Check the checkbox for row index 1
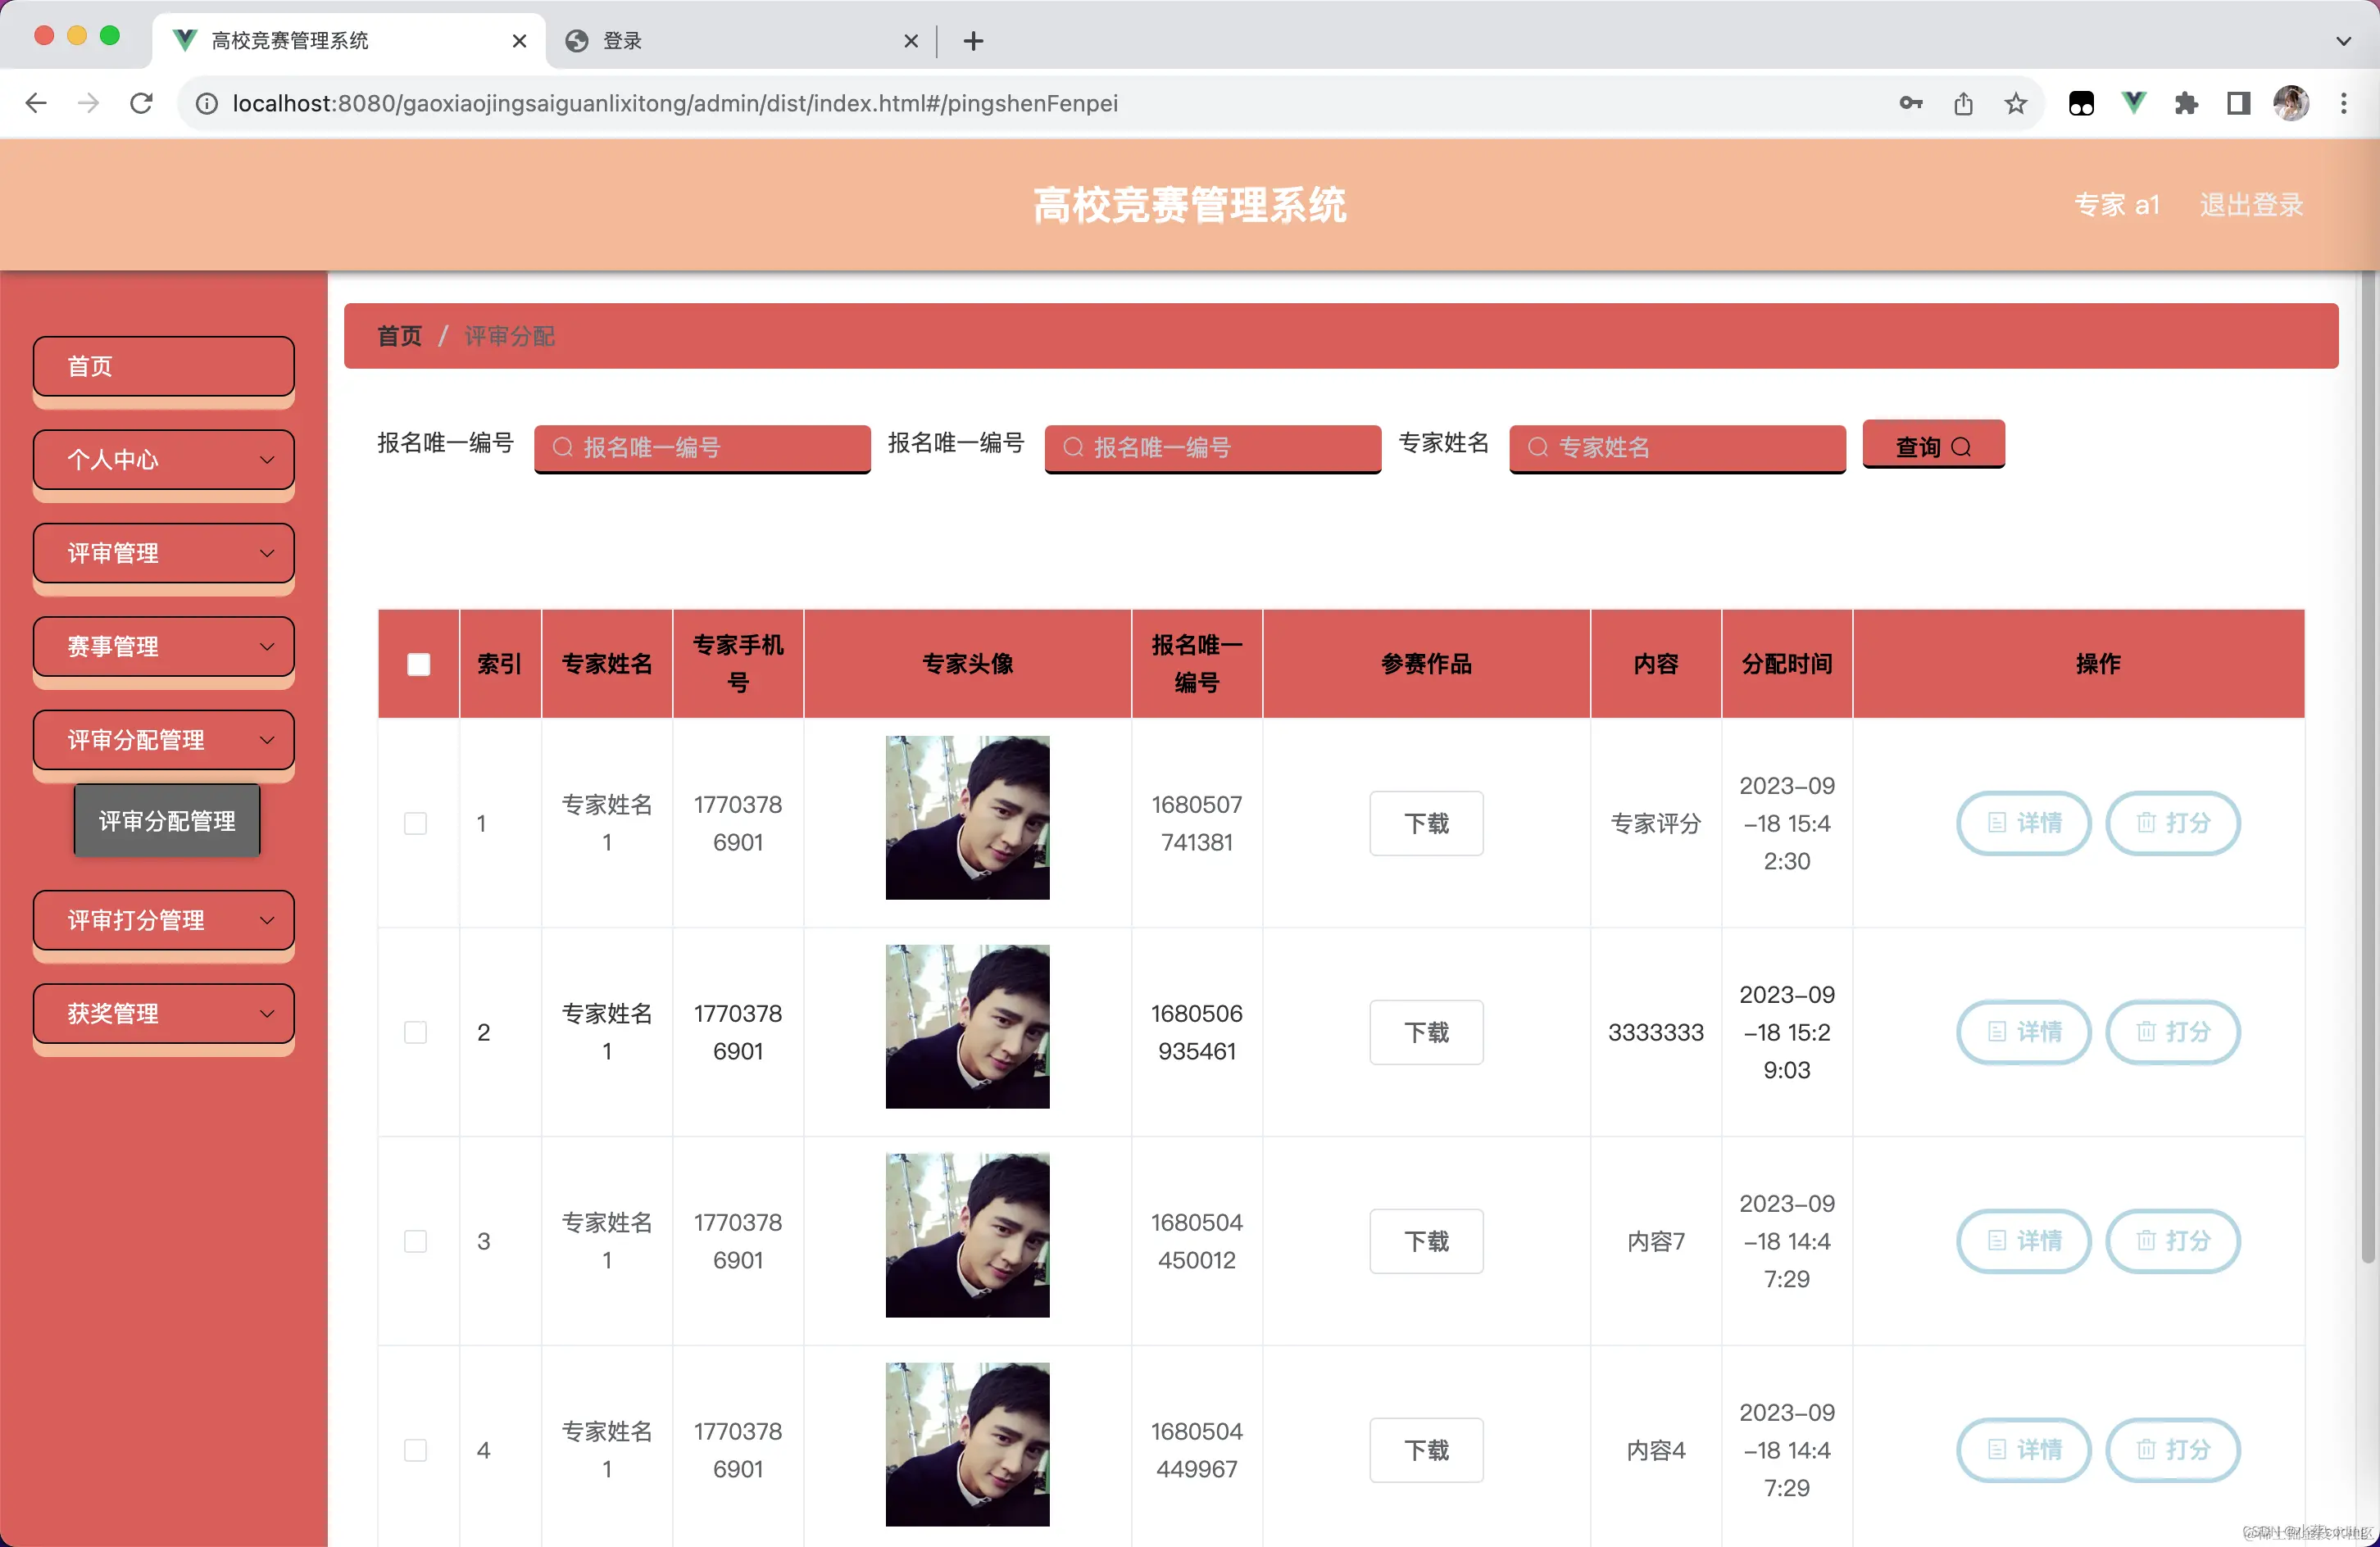Image resolution: width=2380 pixels, height=1547 pixels. pos(415,823)
